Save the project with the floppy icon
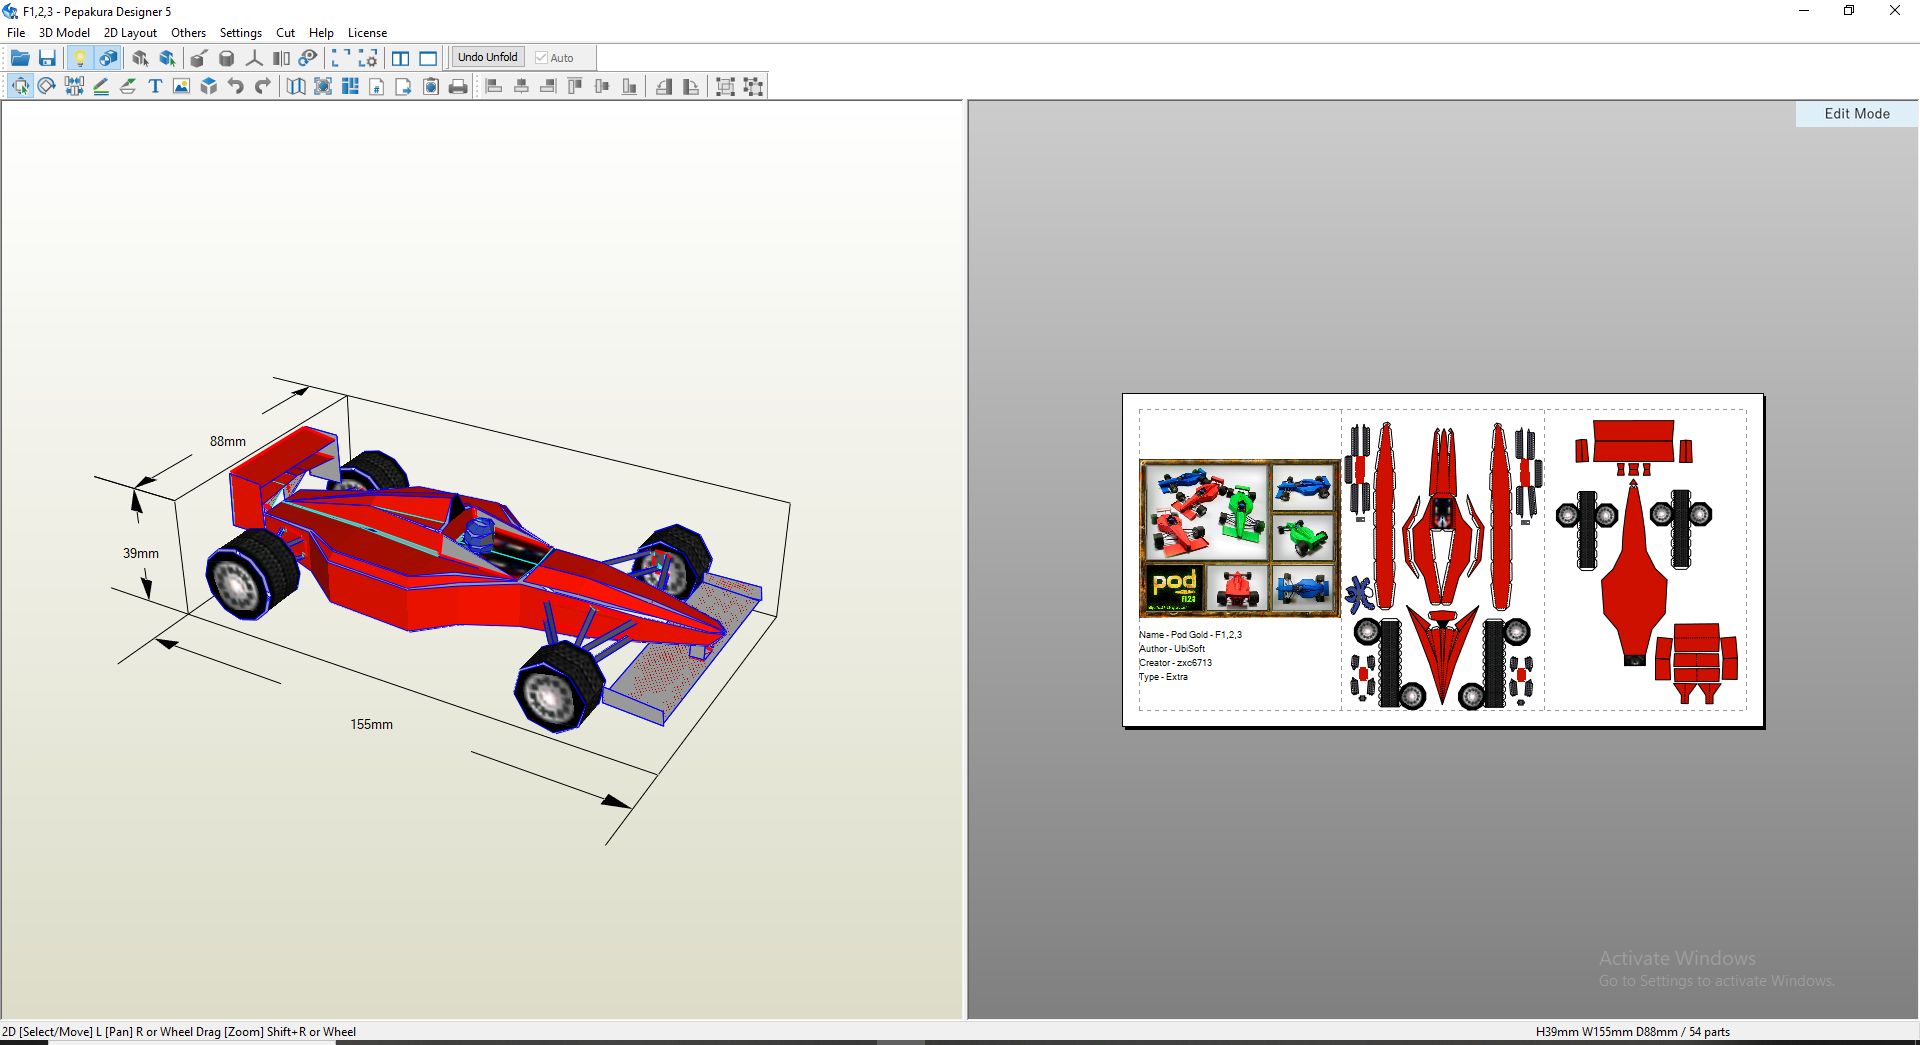 click(47, 58)
